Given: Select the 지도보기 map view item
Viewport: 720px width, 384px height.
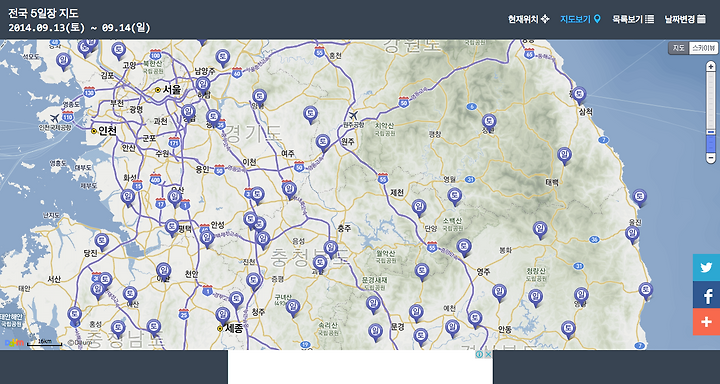Looking at the screenshot, I should [580, 19].
